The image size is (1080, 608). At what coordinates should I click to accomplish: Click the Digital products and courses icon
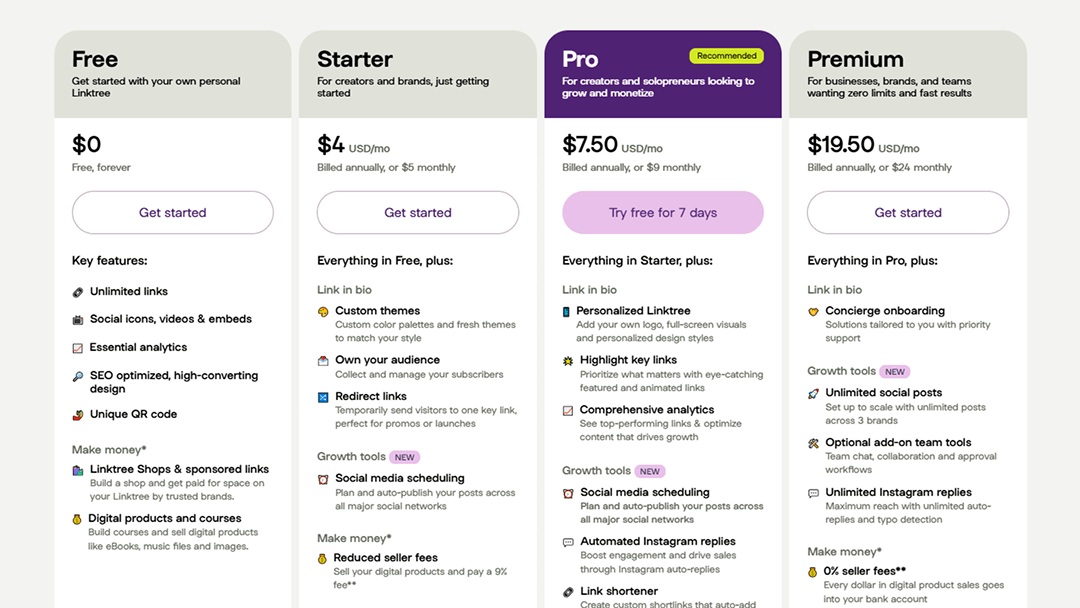(x=77, y=519)
